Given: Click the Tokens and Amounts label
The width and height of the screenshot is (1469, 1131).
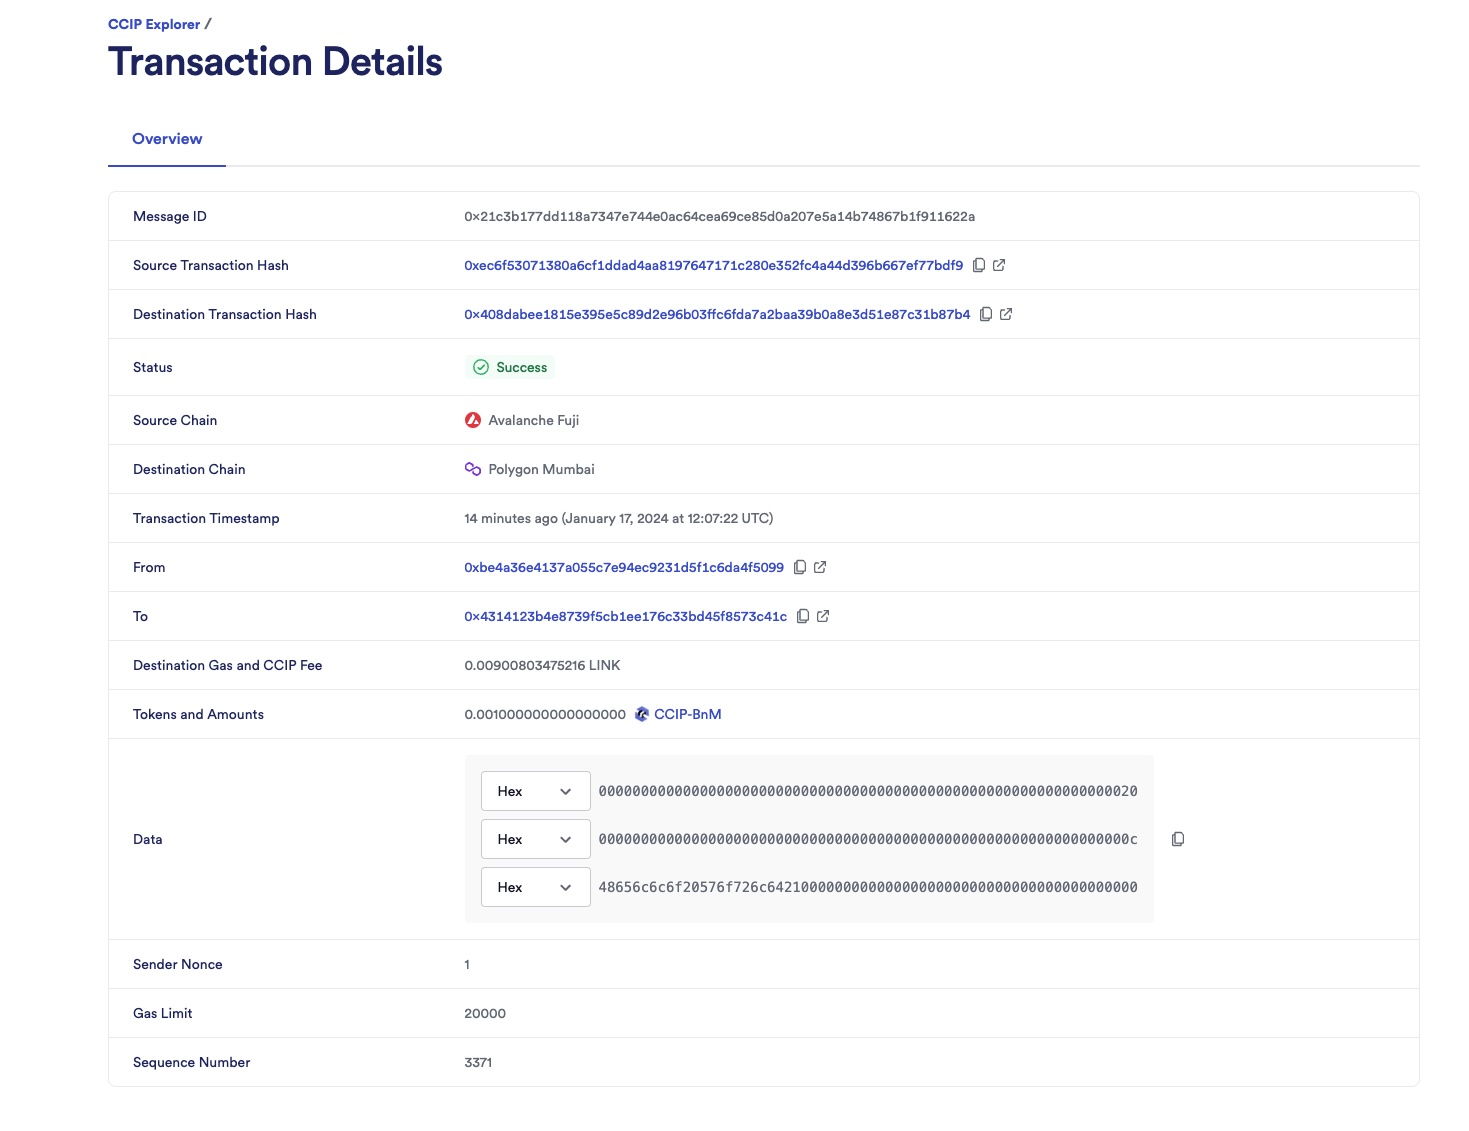Looking at the screenshot, I should tap(198, 714).
